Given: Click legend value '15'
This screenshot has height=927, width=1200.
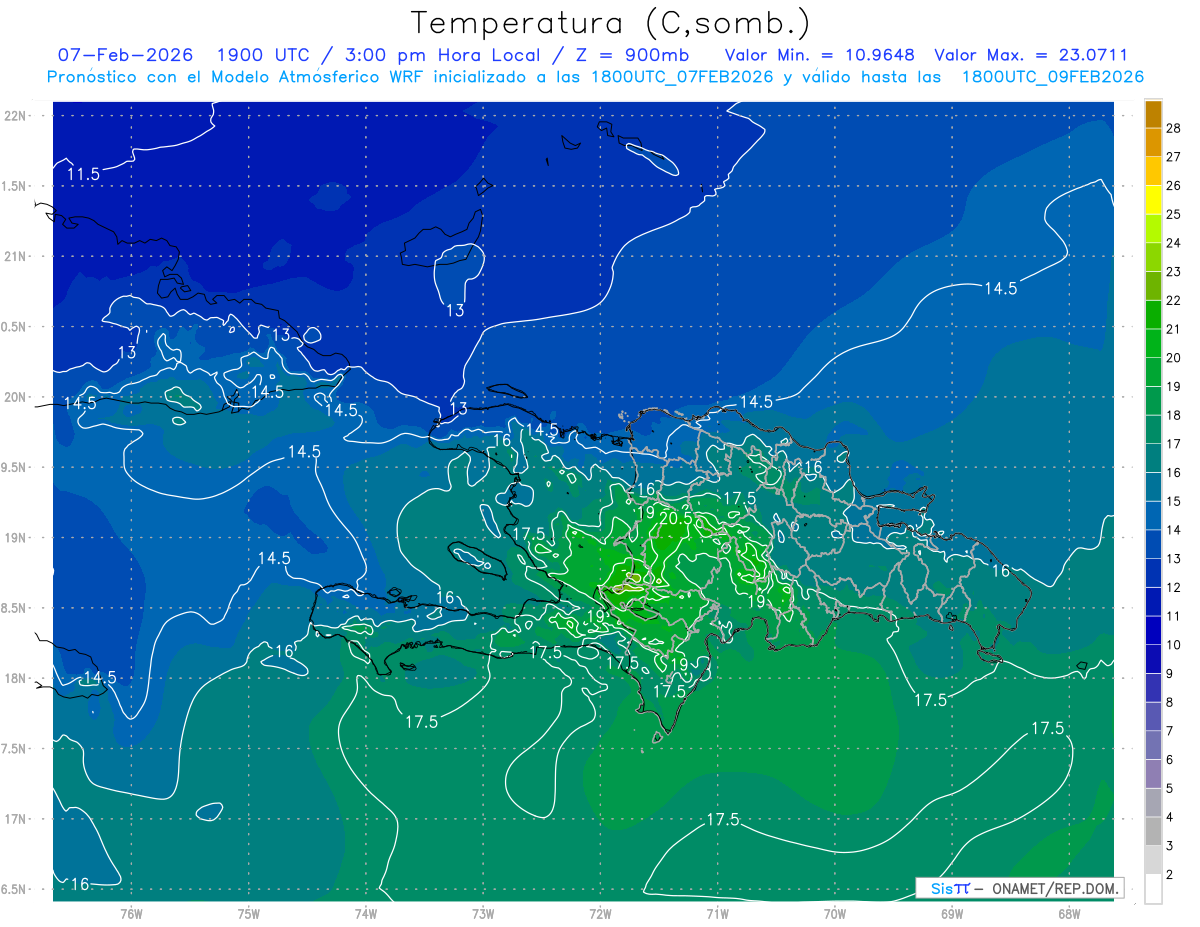Looking at the screenshot, I should click(1174, 501).
